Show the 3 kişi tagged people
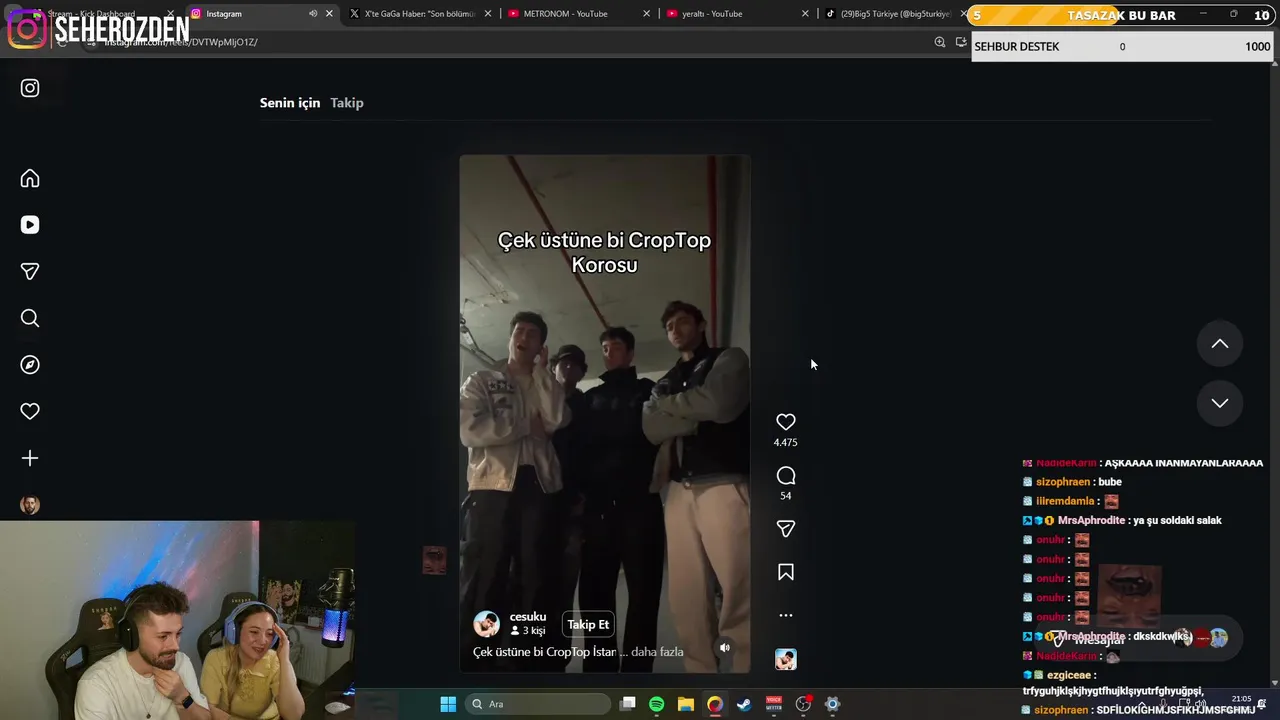 (x=528, y=631)
